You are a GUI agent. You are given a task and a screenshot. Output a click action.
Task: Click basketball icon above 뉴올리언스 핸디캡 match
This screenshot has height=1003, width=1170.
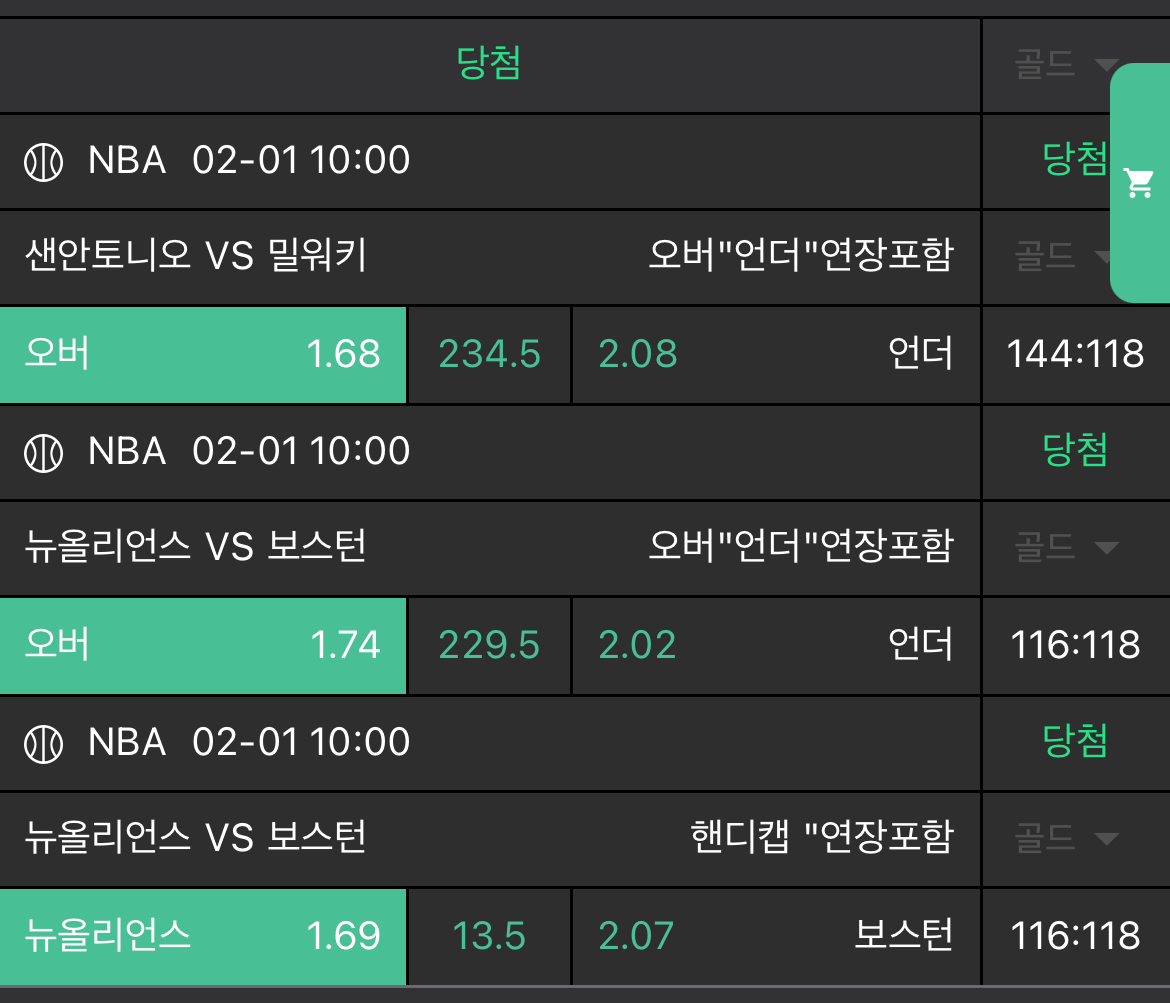coord(43,743)
